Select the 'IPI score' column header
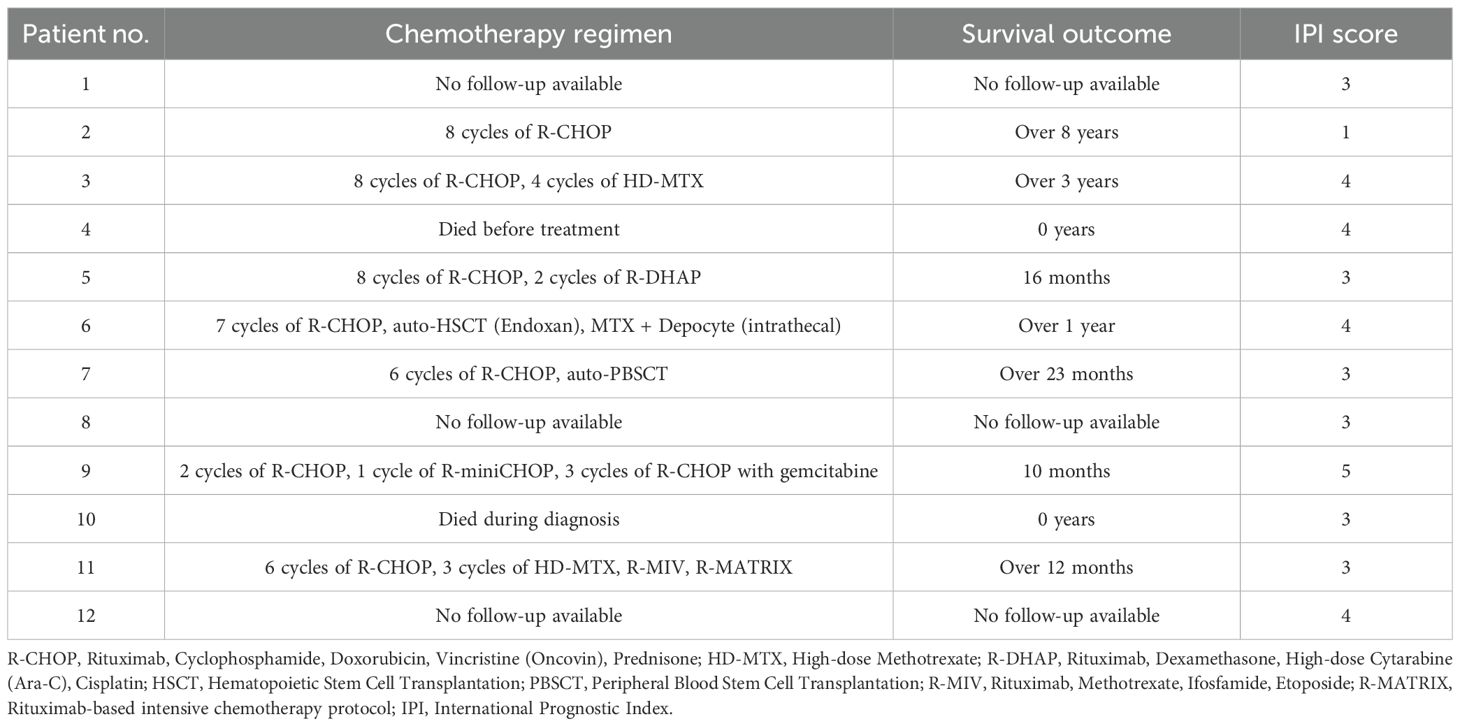This screenshot has width=1460, height=726. [x=1345, y=34]
